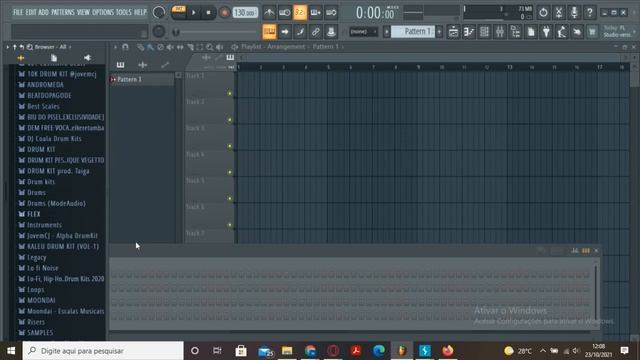Screen dimensions: 640x360
Task: Open the OPTIONS menu
Action: click(x=103, y=12)
